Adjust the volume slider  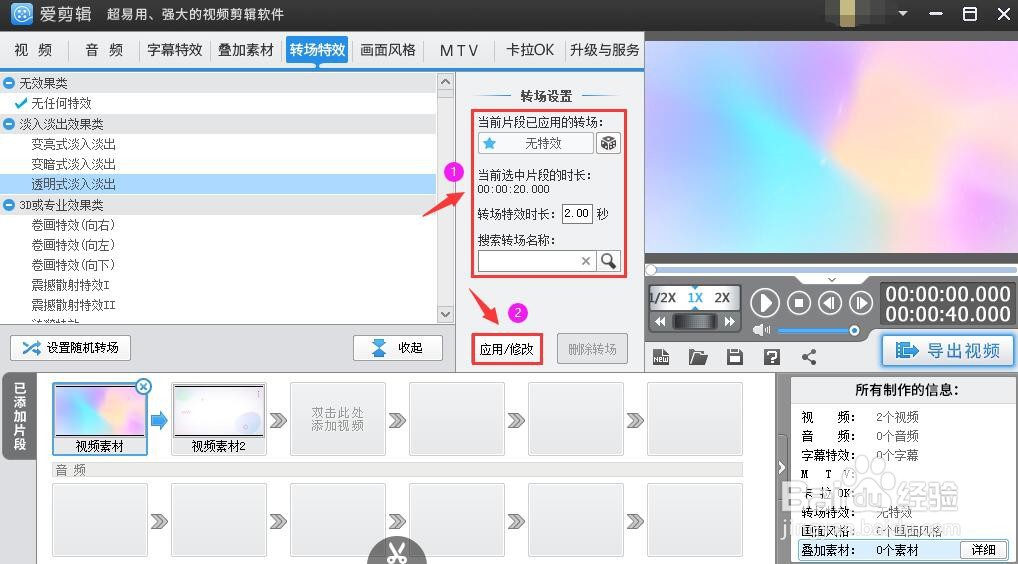pyautogui.click(x=817, y=330)
